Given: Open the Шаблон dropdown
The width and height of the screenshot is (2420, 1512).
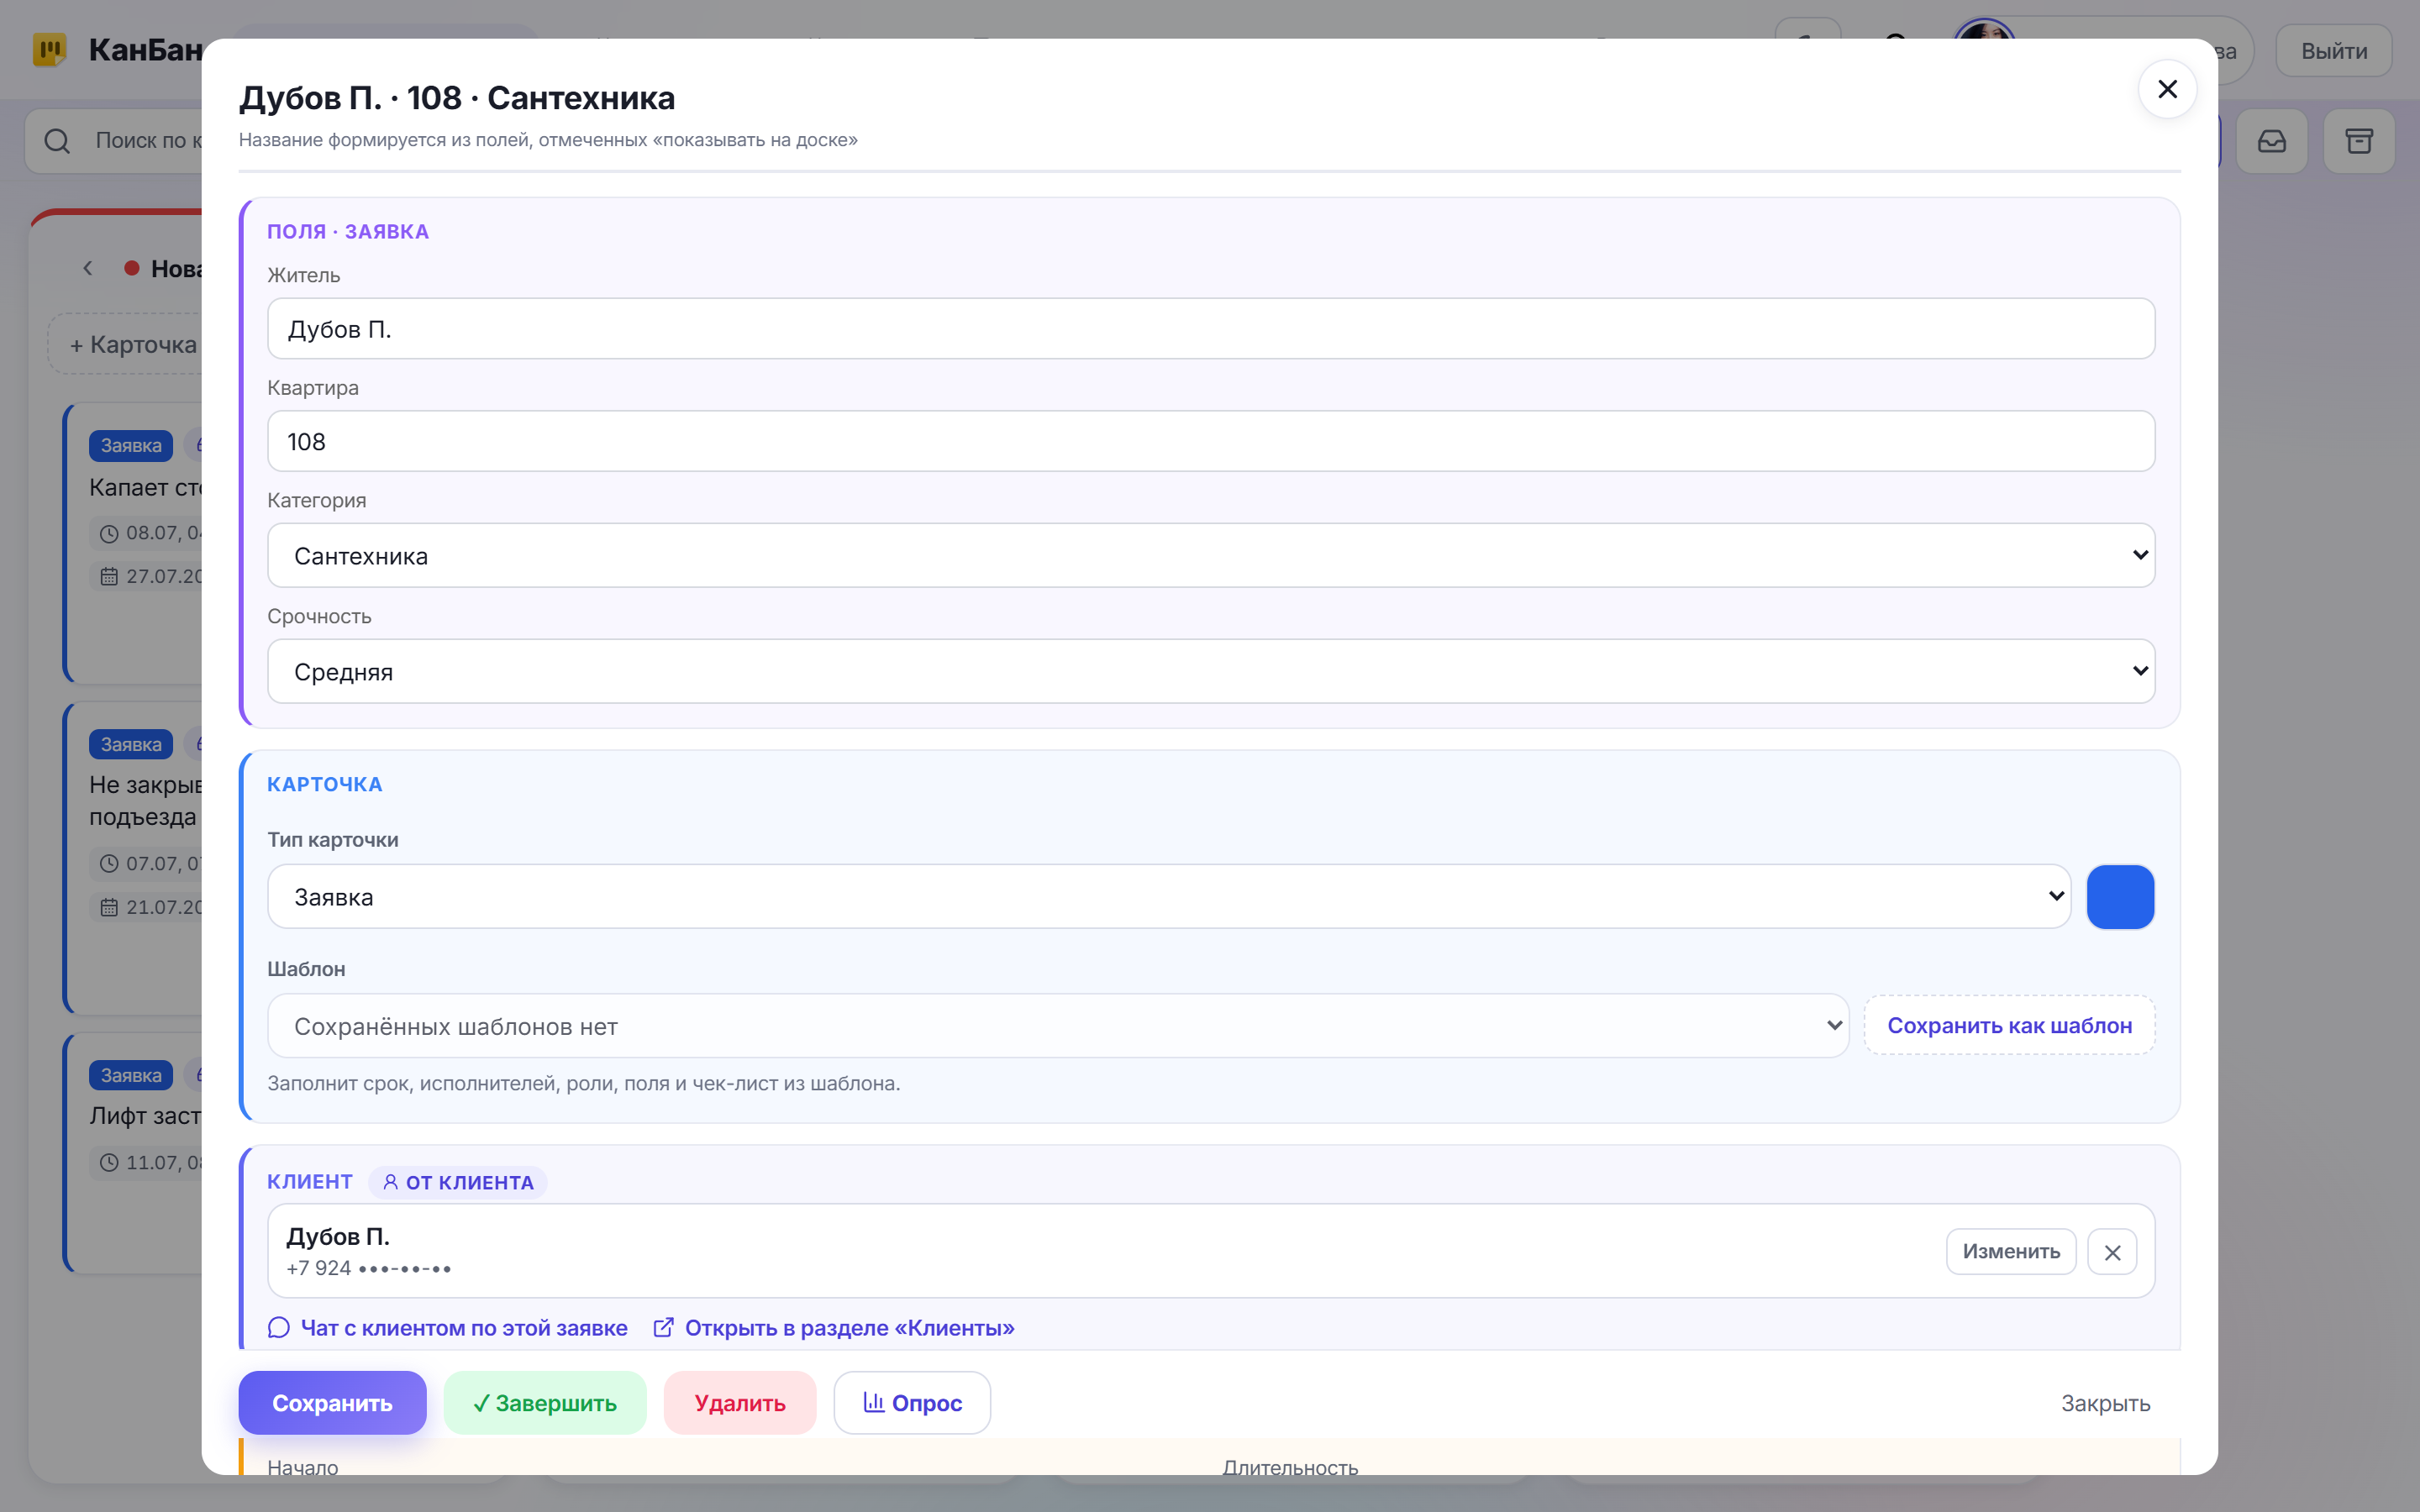Looking at the screenshot, I should [1058, 1026].
